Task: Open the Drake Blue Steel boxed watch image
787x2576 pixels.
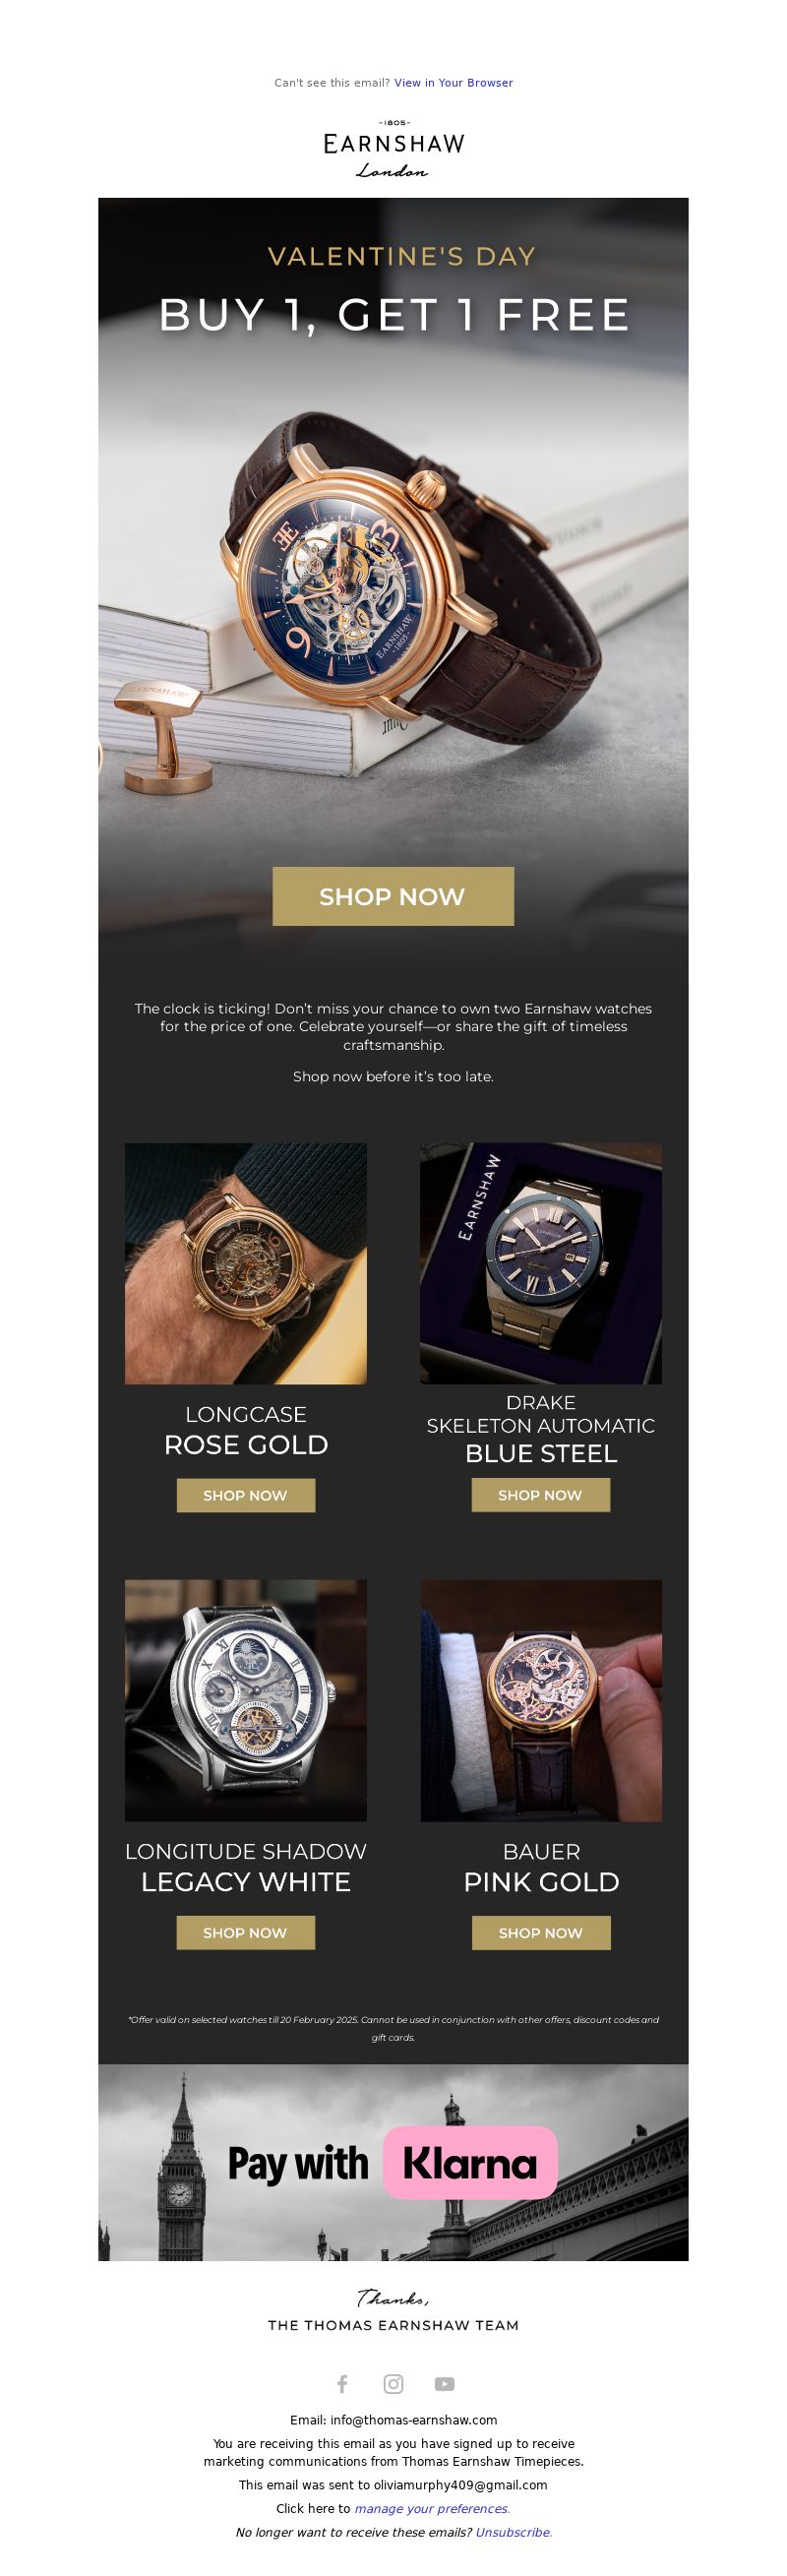Action: tap(541, 1263)
